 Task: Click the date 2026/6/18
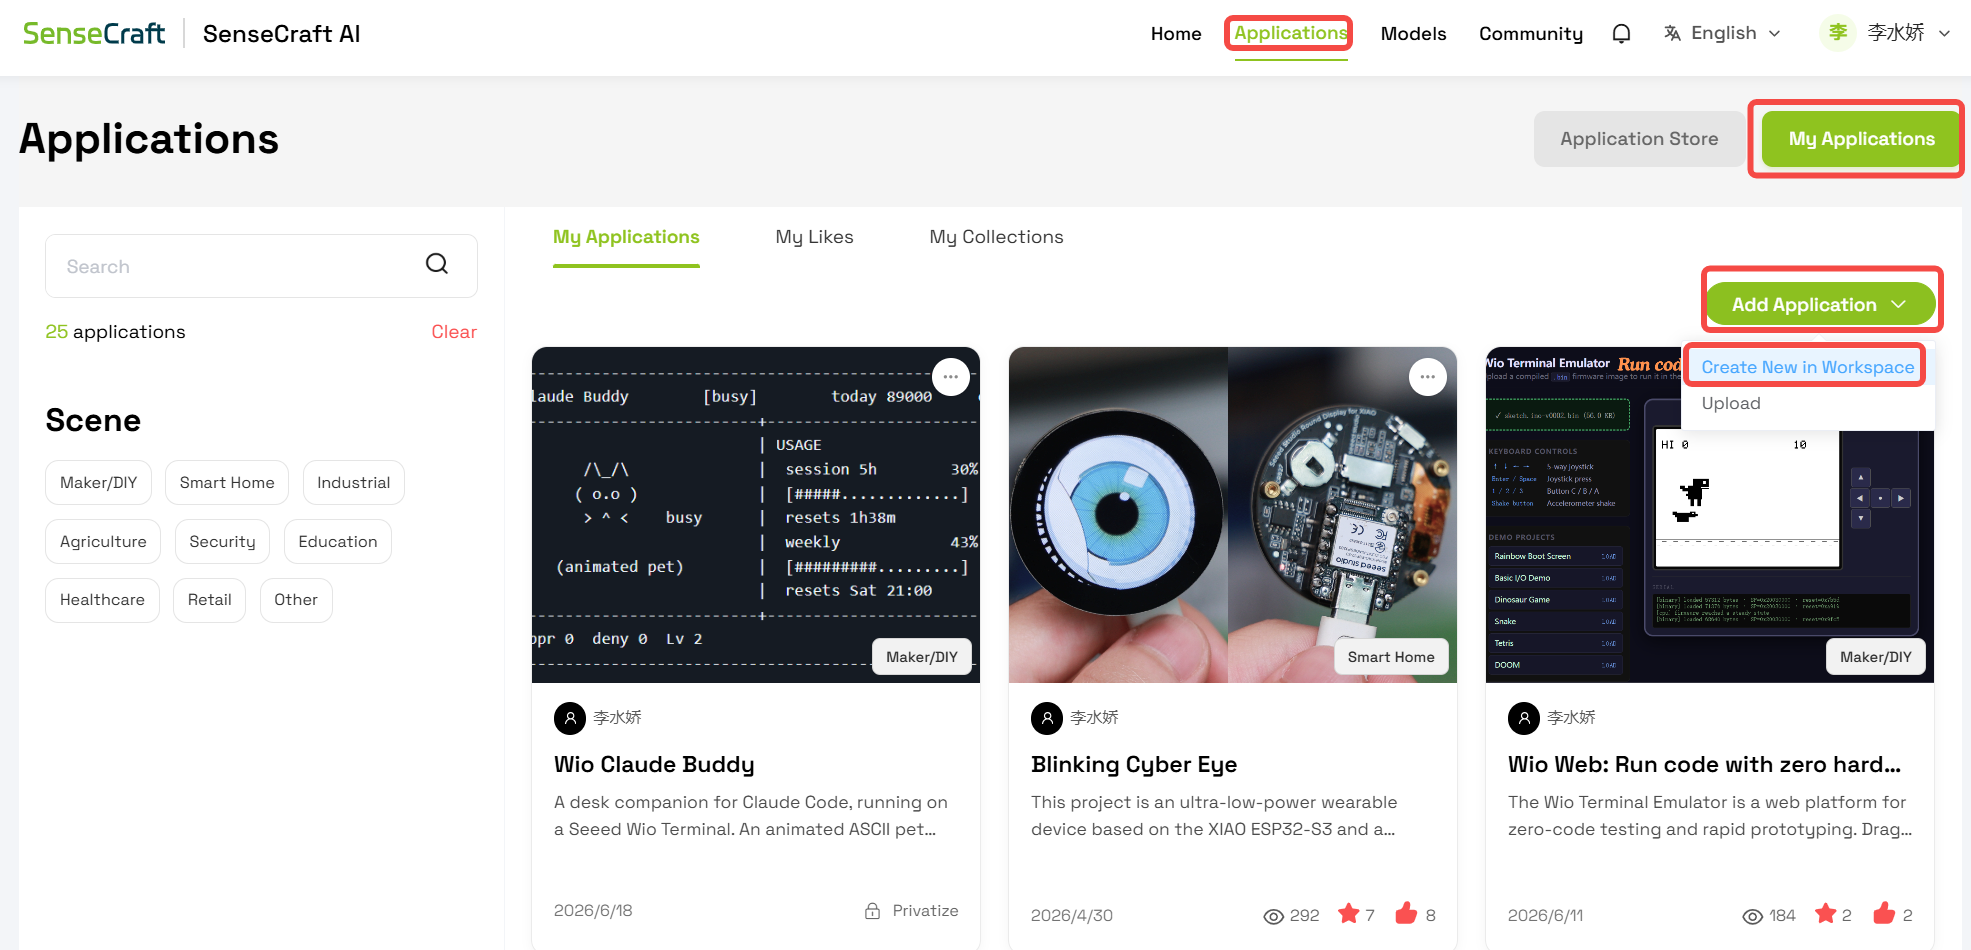593,911
